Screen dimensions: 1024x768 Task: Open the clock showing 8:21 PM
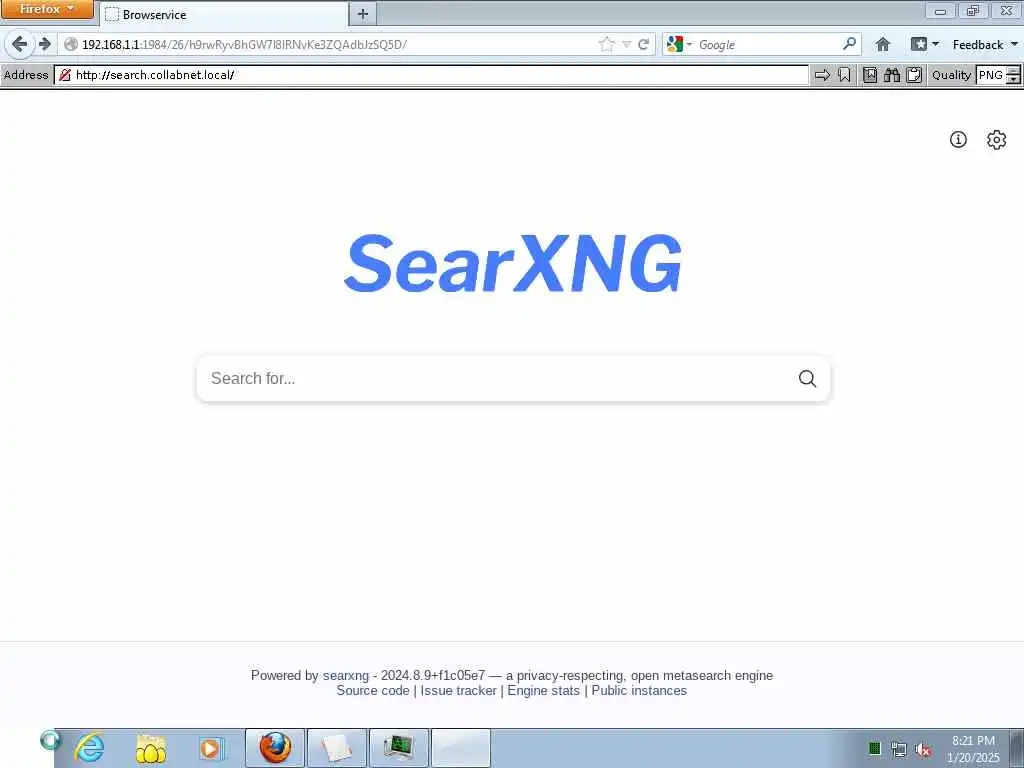(973, 748)
